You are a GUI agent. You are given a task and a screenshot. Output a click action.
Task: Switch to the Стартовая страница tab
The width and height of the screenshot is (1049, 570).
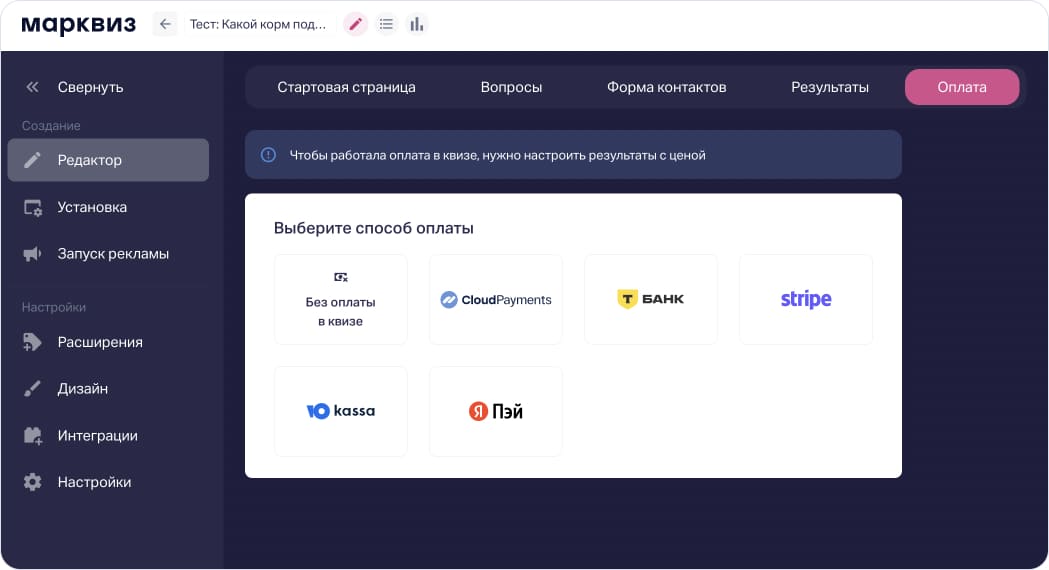click(x=347, y=87)
